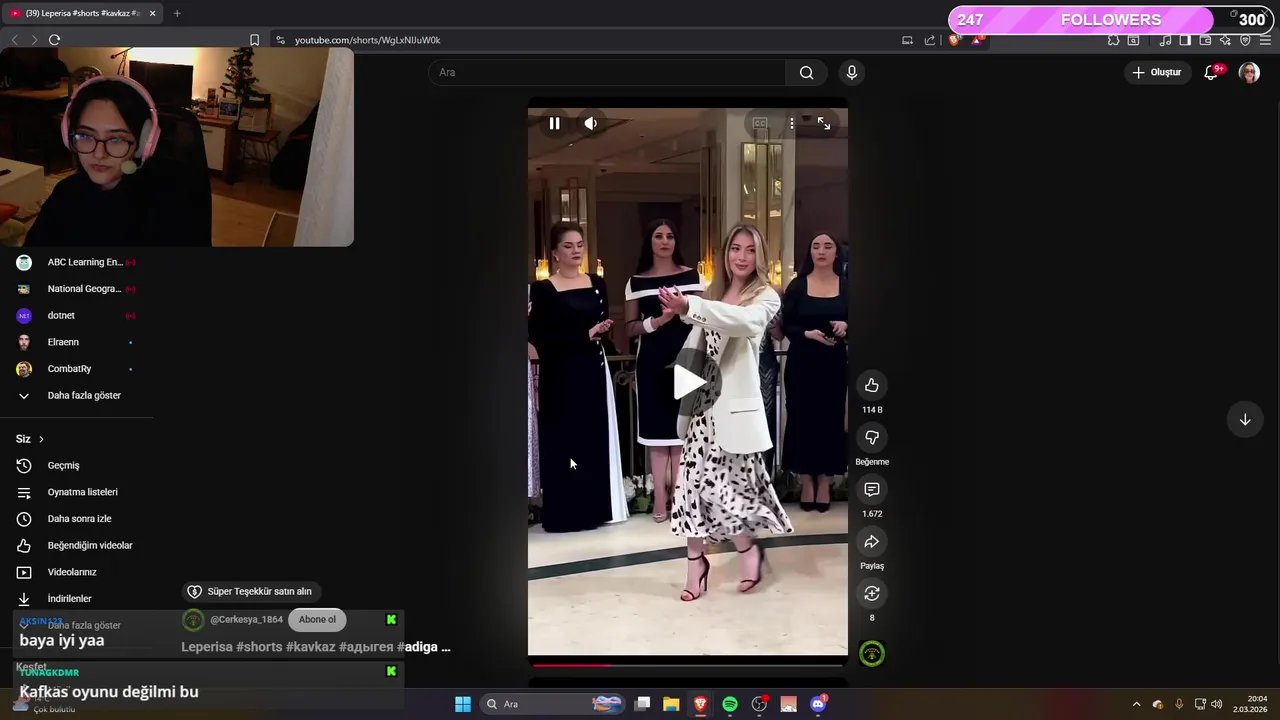Viewport: 1280px width, 720px height.
Task: Click the YouTube search magnifier button
Action: pos(806,72)
